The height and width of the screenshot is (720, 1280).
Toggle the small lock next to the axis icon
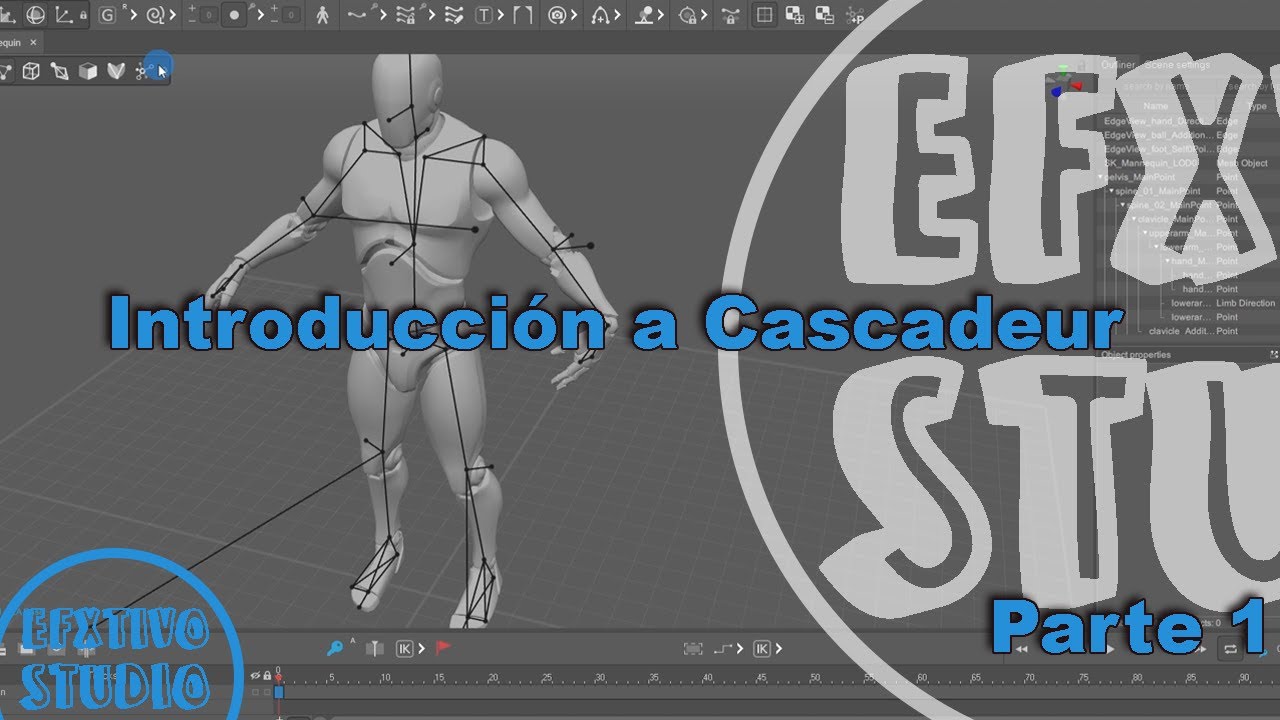click(82, 17)
